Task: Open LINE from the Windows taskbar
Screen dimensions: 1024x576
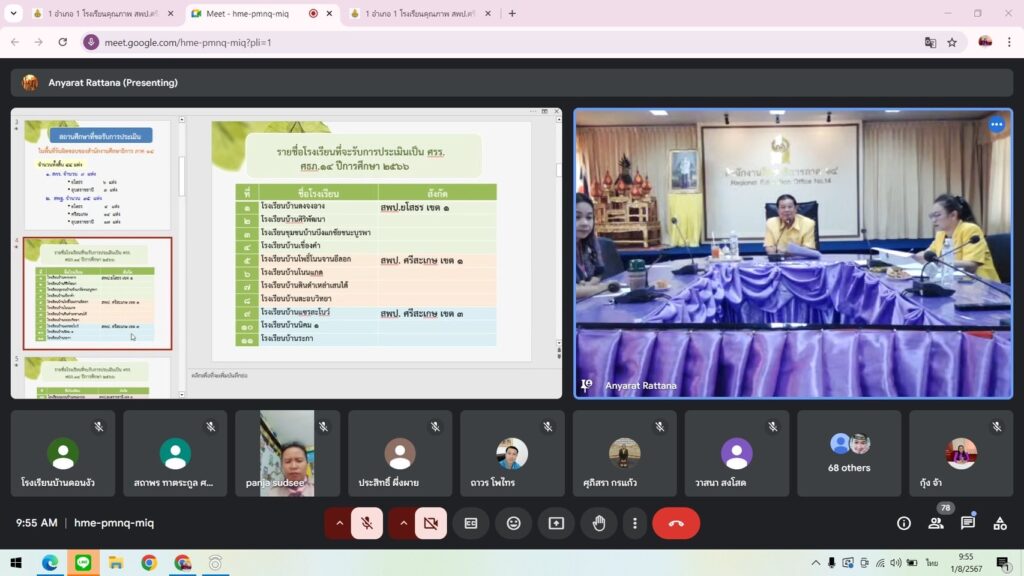Action: [x=82, y=563]
